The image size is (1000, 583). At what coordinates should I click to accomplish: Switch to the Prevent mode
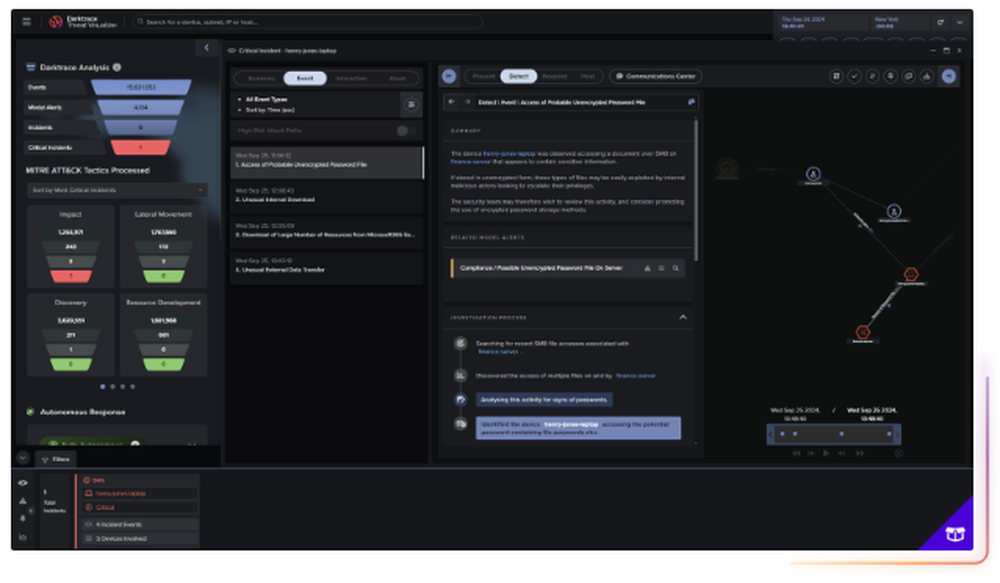(483, 76)
